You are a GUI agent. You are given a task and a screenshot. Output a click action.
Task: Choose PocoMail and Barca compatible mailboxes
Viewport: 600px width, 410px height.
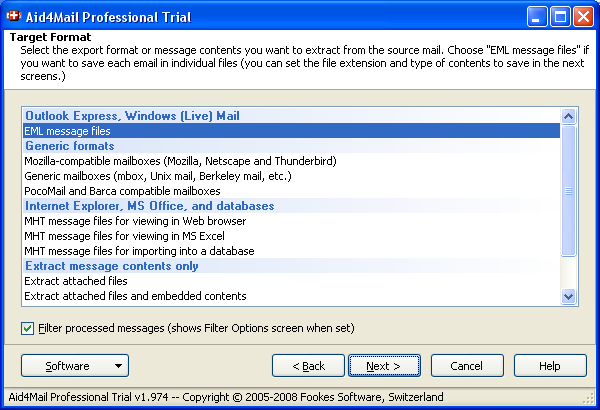click(292, 191)
